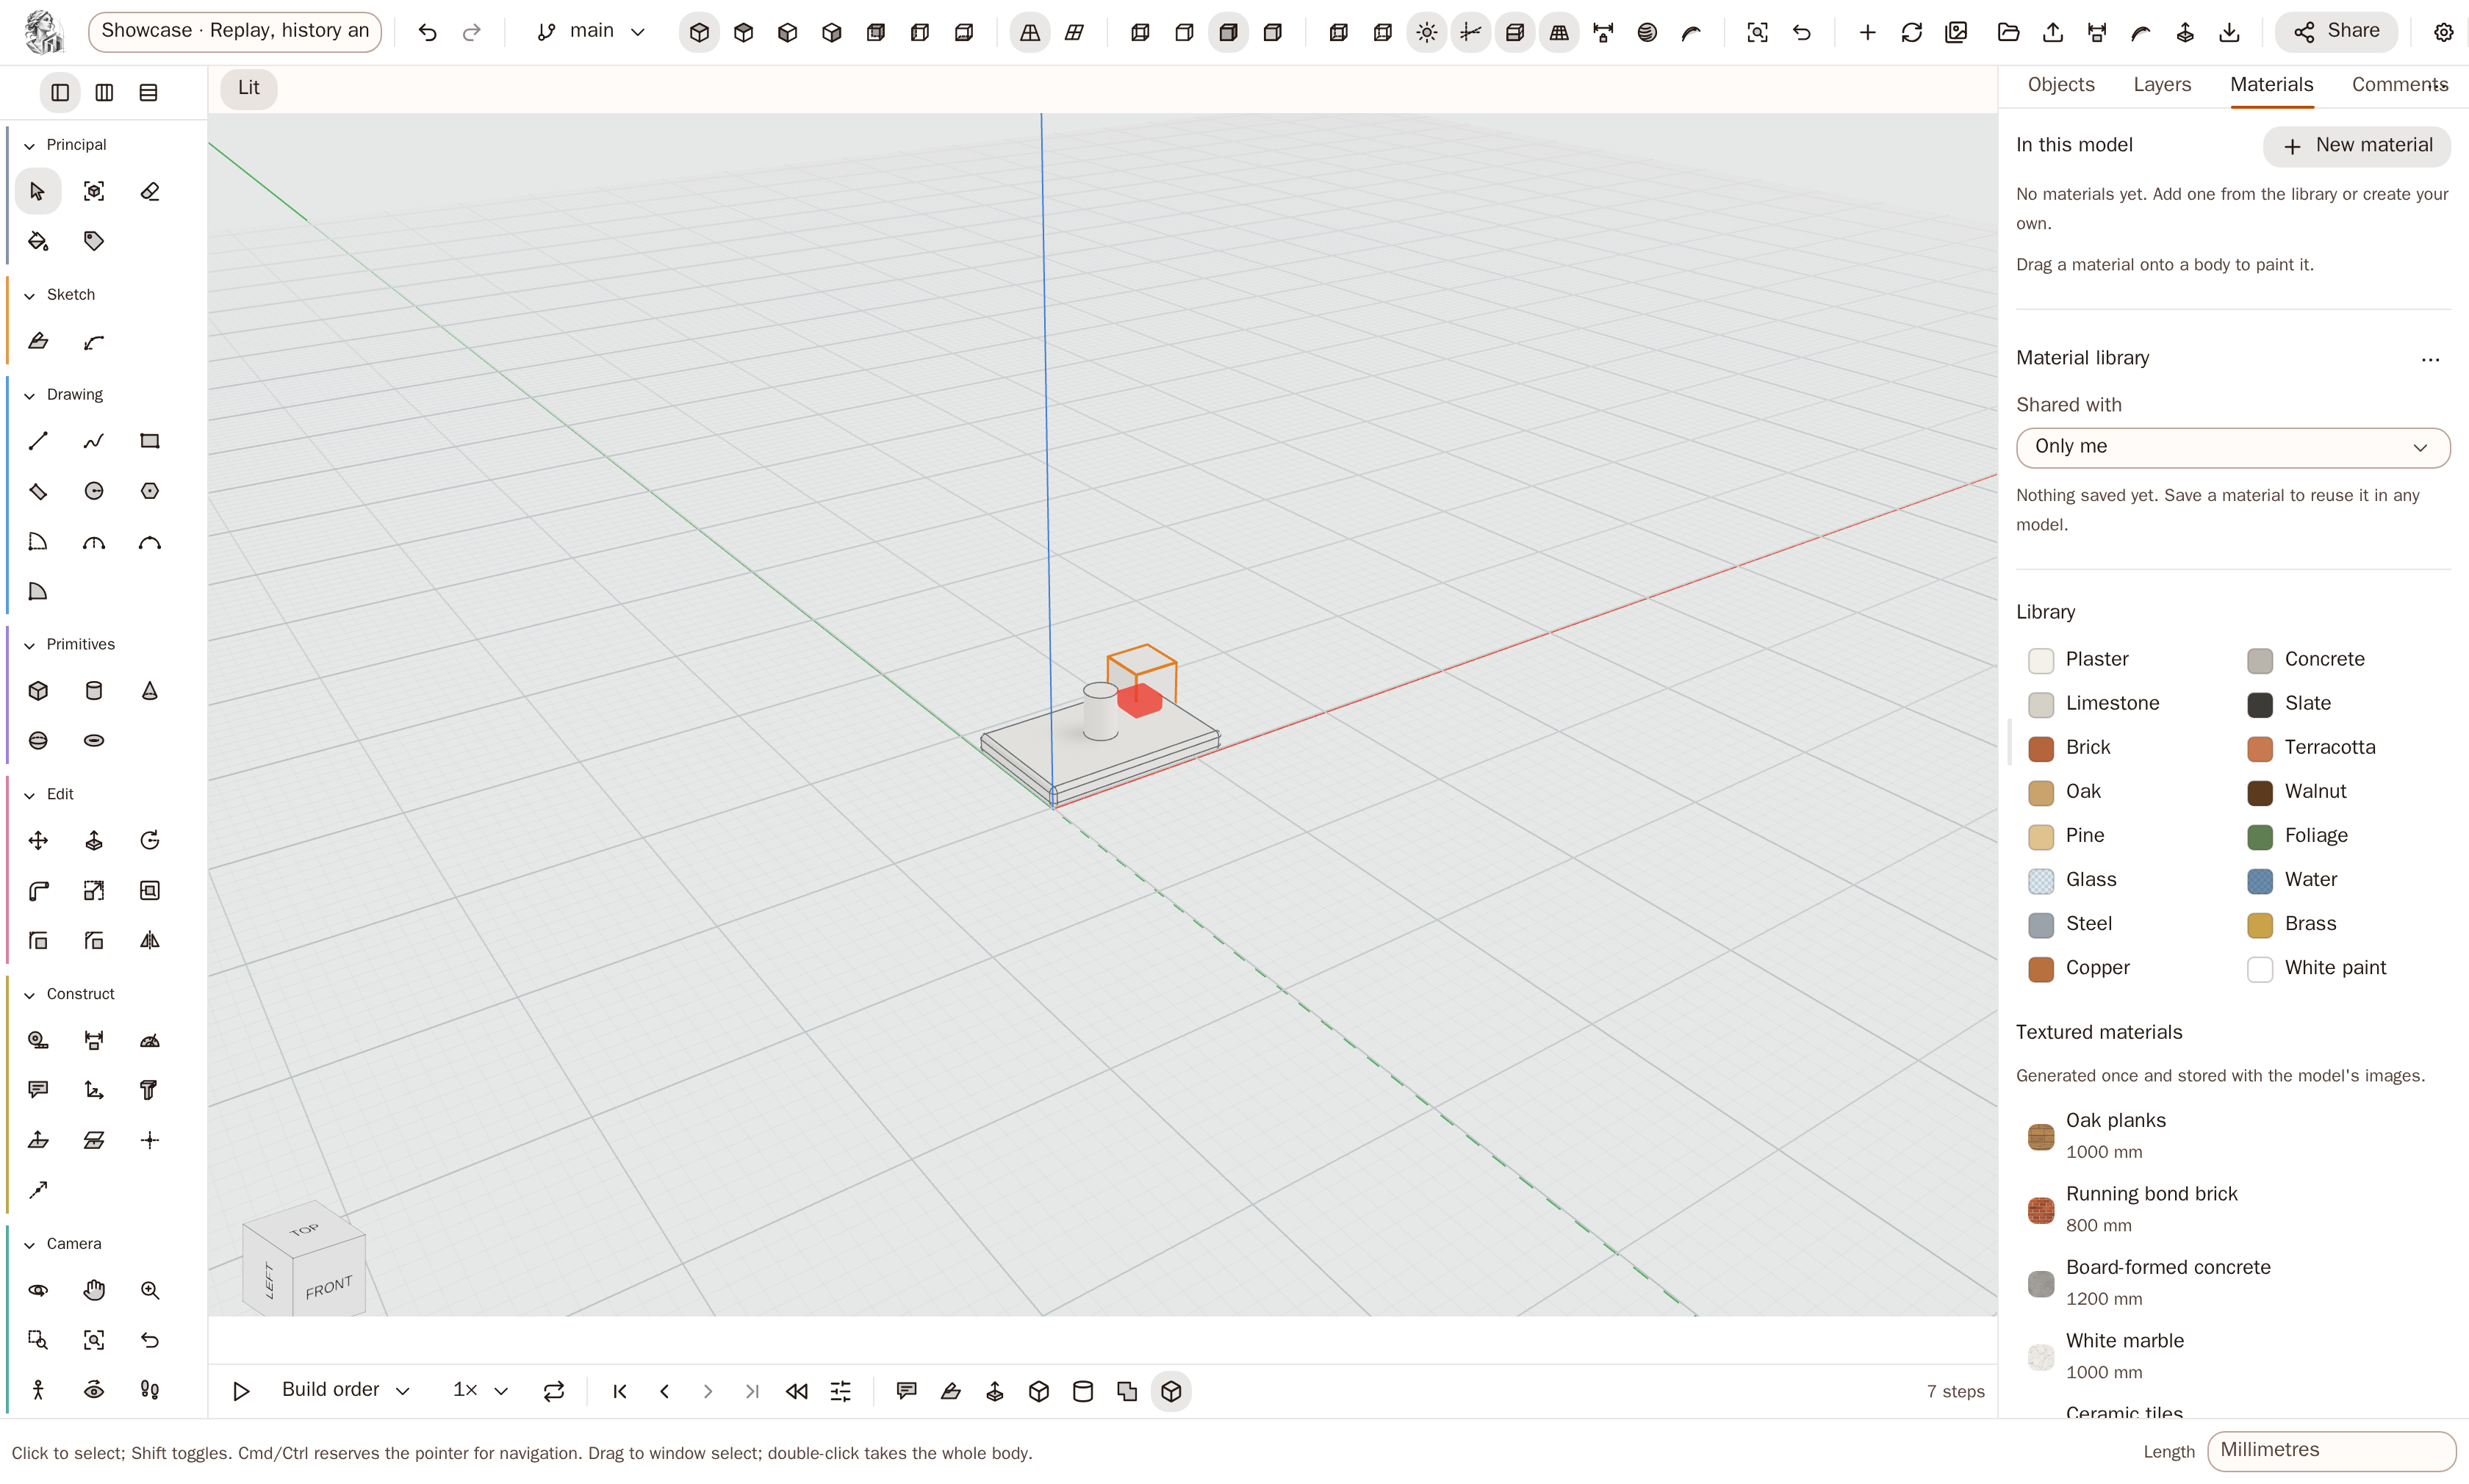Screen dimensions: 2469x1484
Task: Select the Brass color swatch
Action: pyautogui.click(x=2259, y=924)
